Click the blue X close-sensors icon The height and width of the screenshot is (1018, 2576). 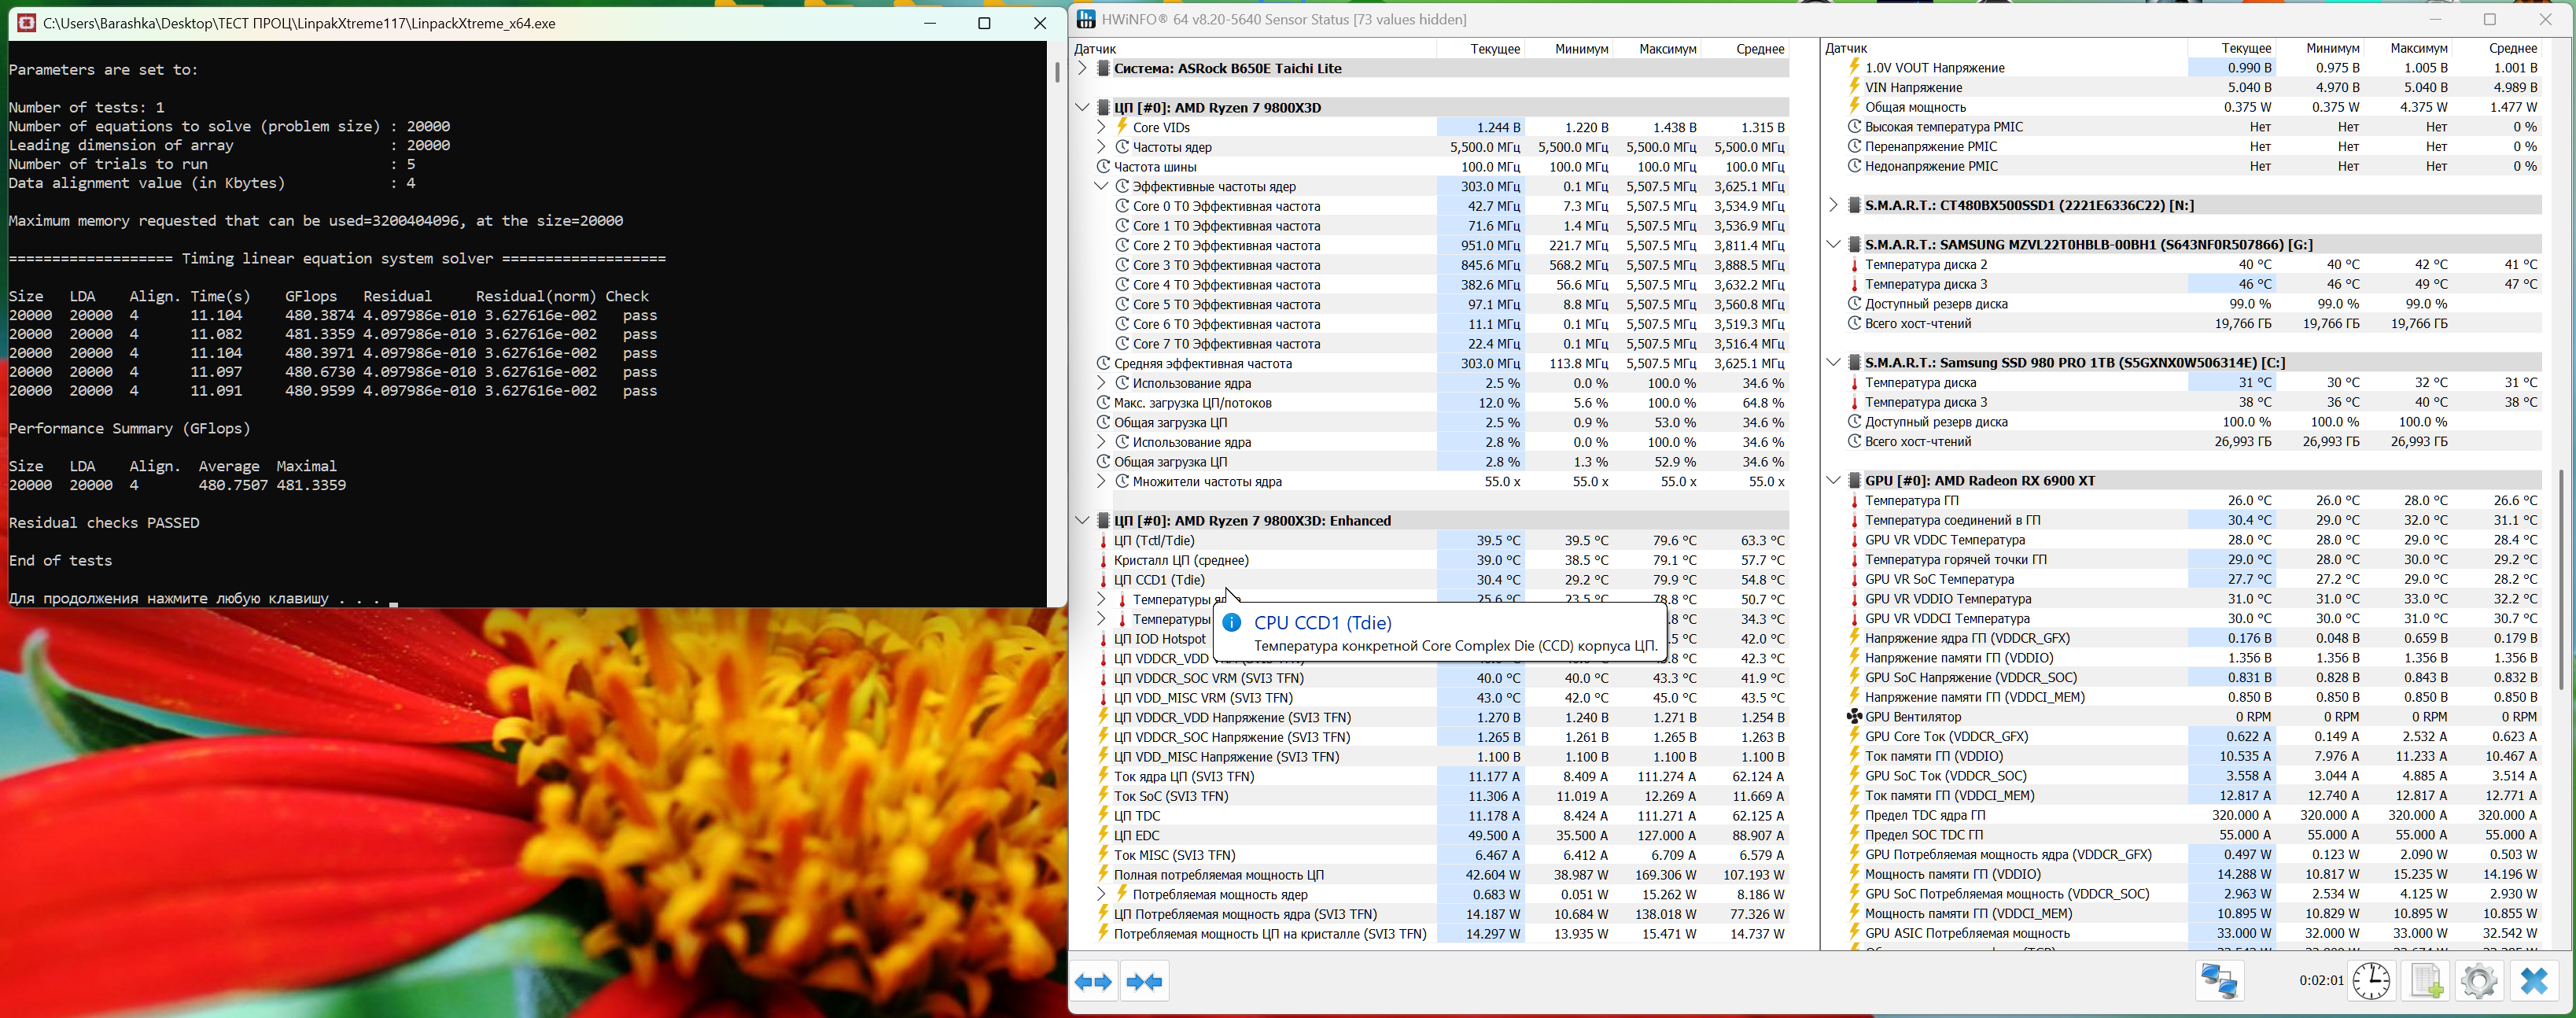click(2534, 981)
